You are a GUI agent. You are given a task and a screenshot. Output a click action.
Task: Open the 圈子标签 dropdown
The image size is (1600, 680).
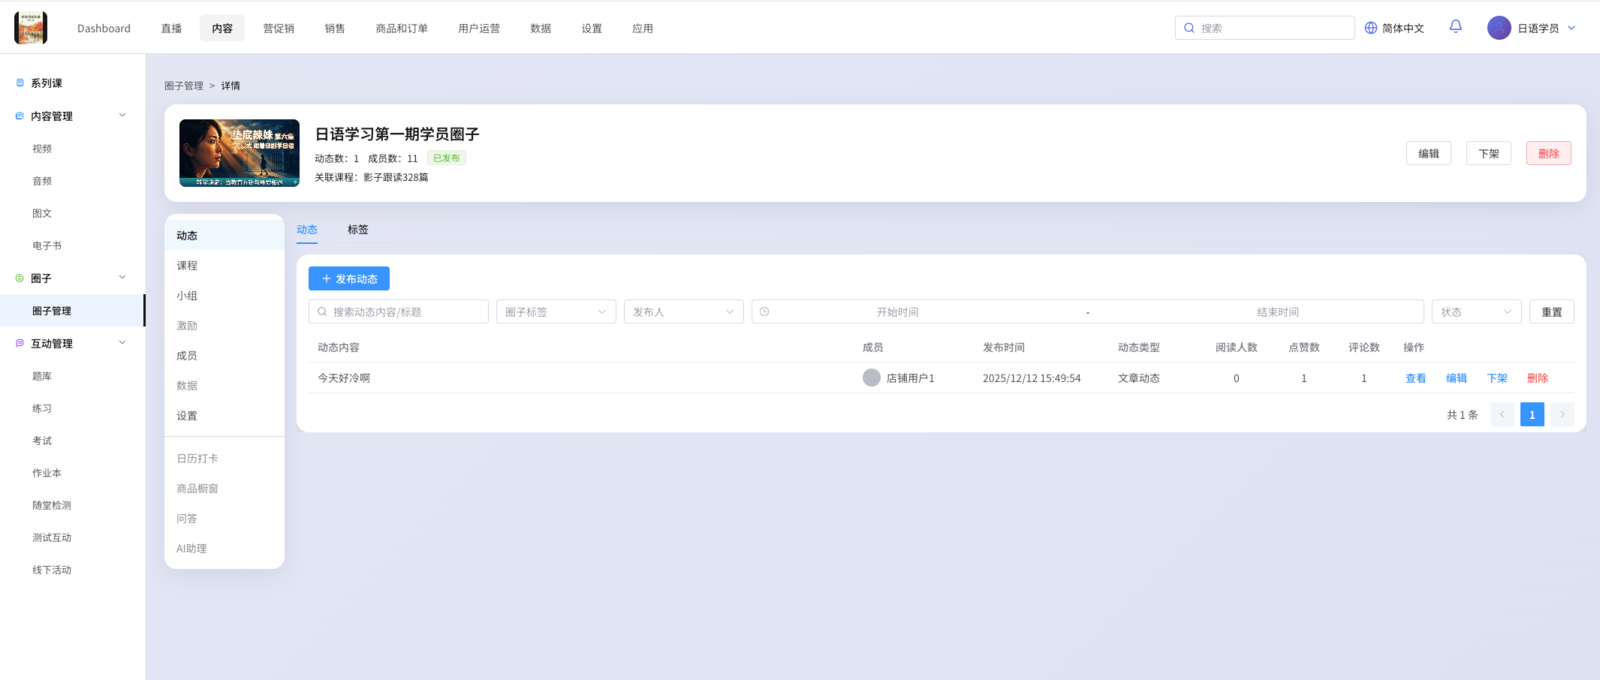pos(556,312)
